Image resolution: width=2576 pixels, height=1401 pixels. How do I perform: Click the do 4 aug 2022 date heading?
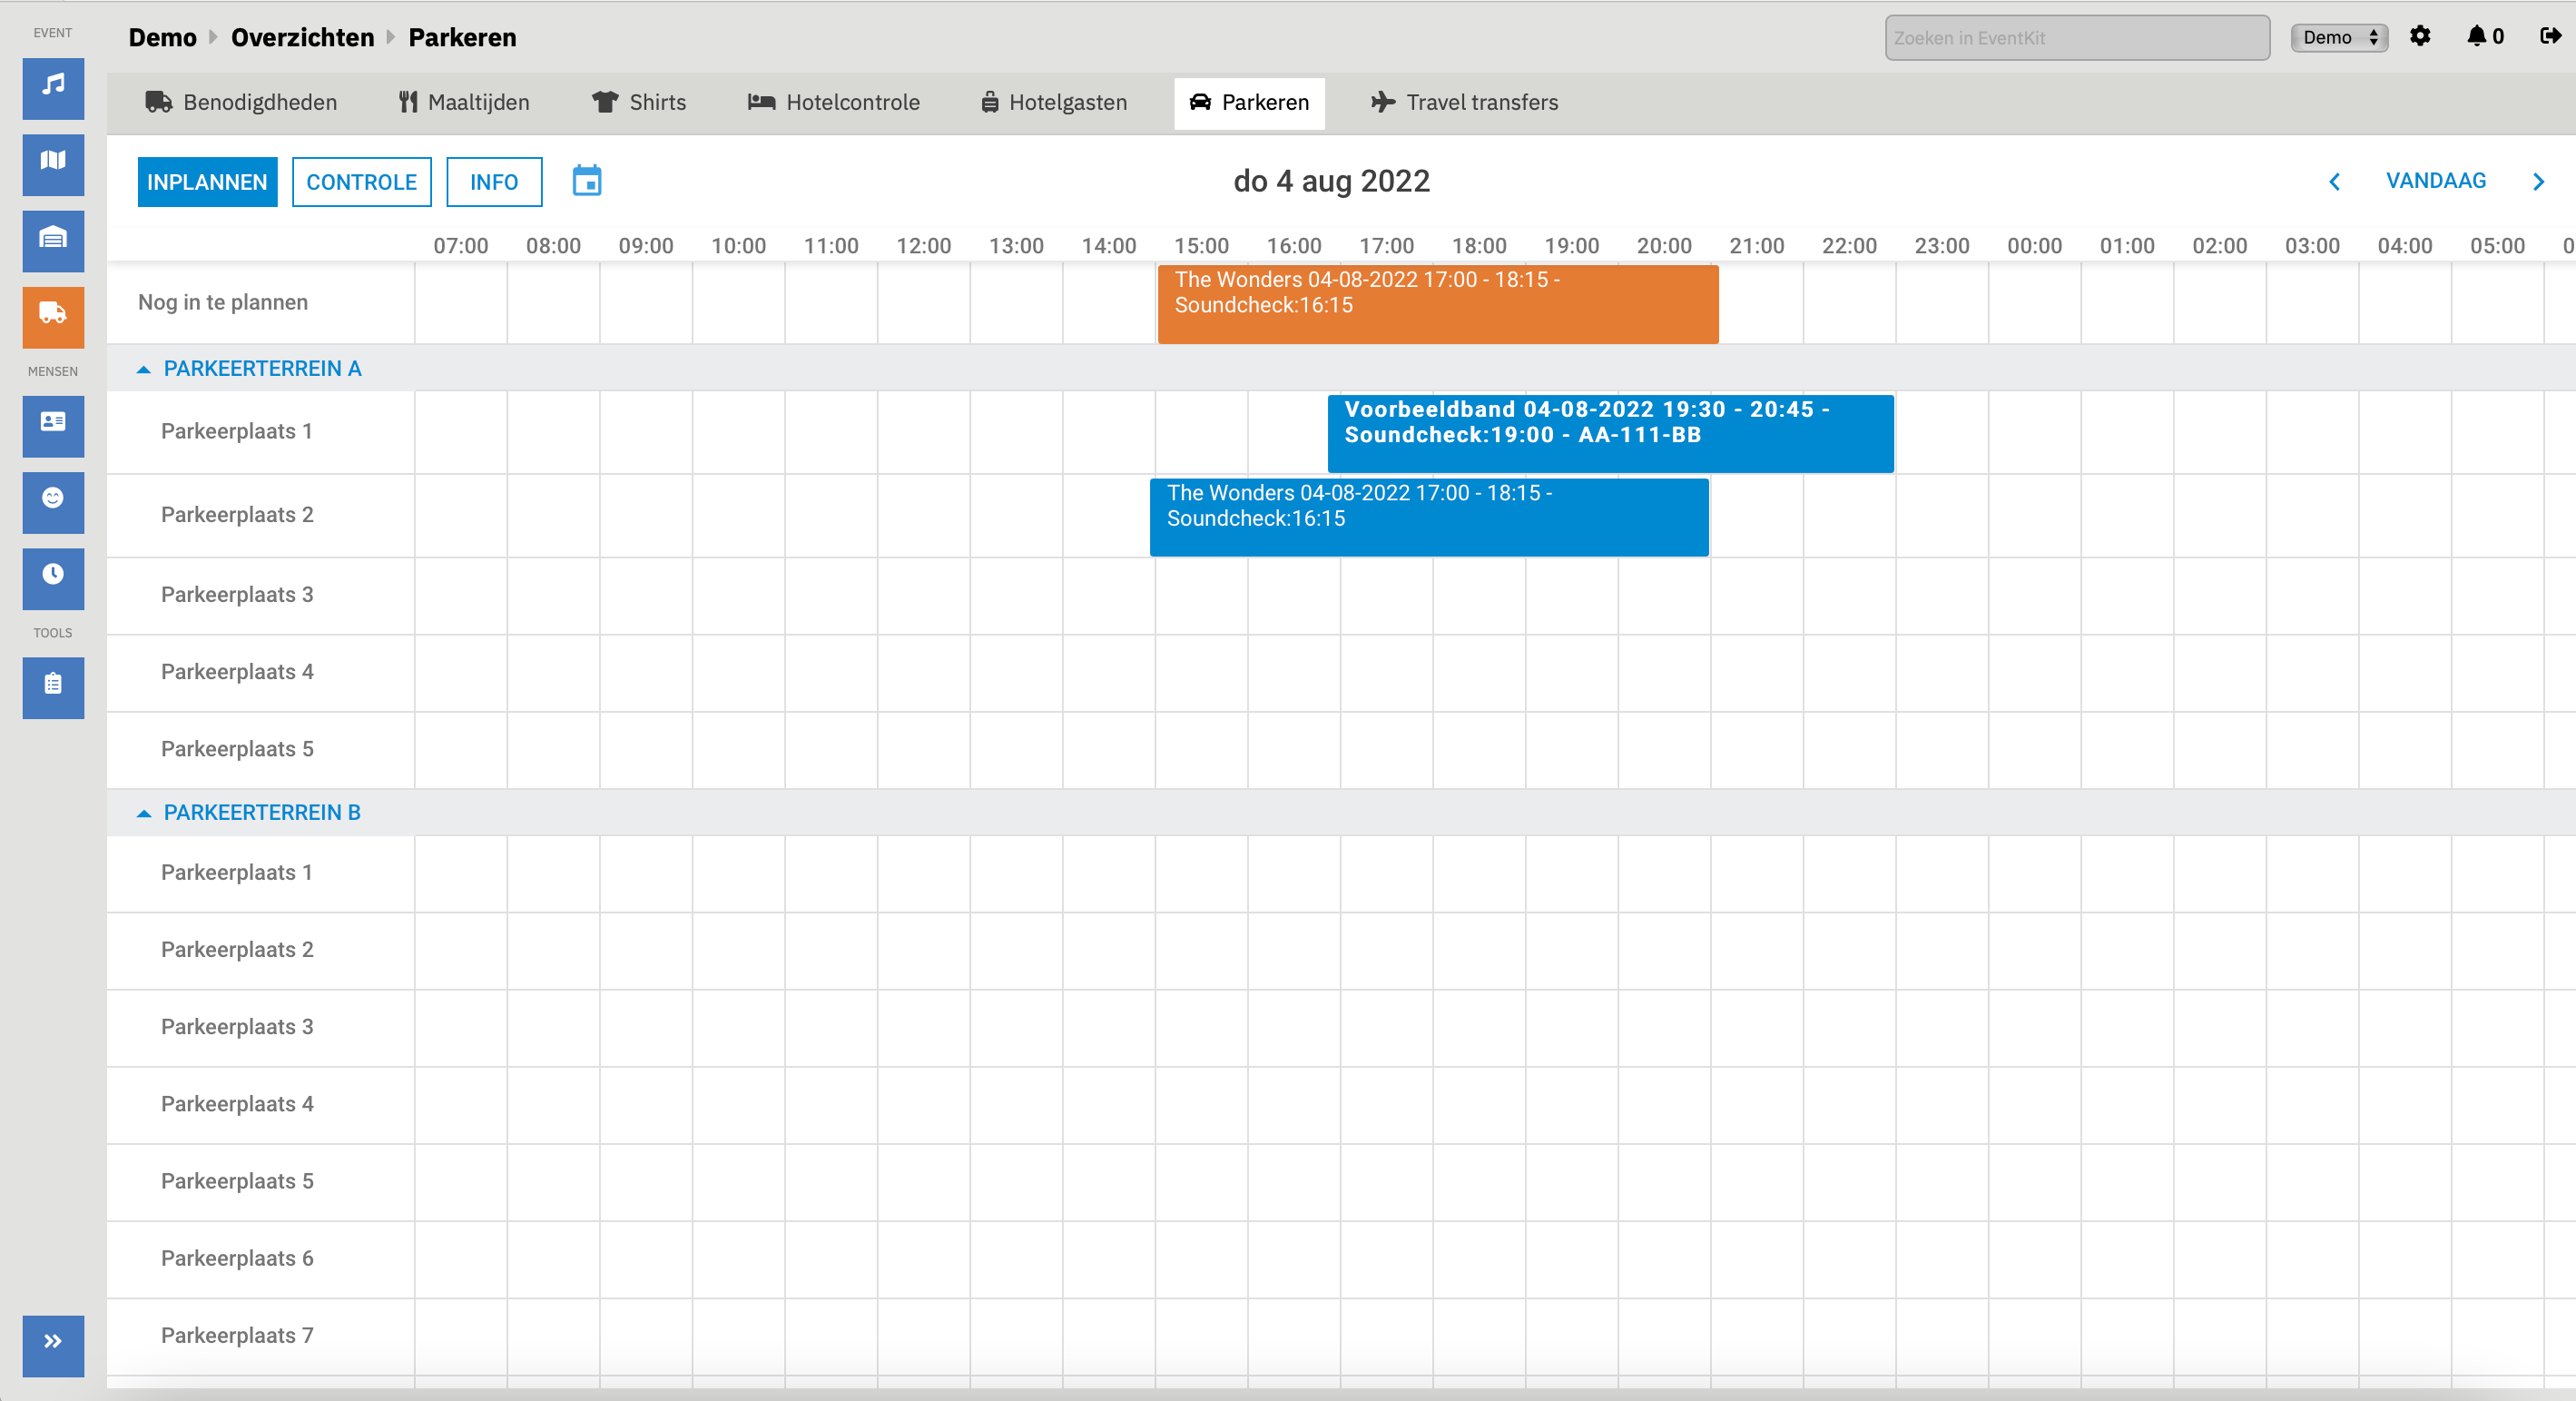click(x=1332, y=181)
